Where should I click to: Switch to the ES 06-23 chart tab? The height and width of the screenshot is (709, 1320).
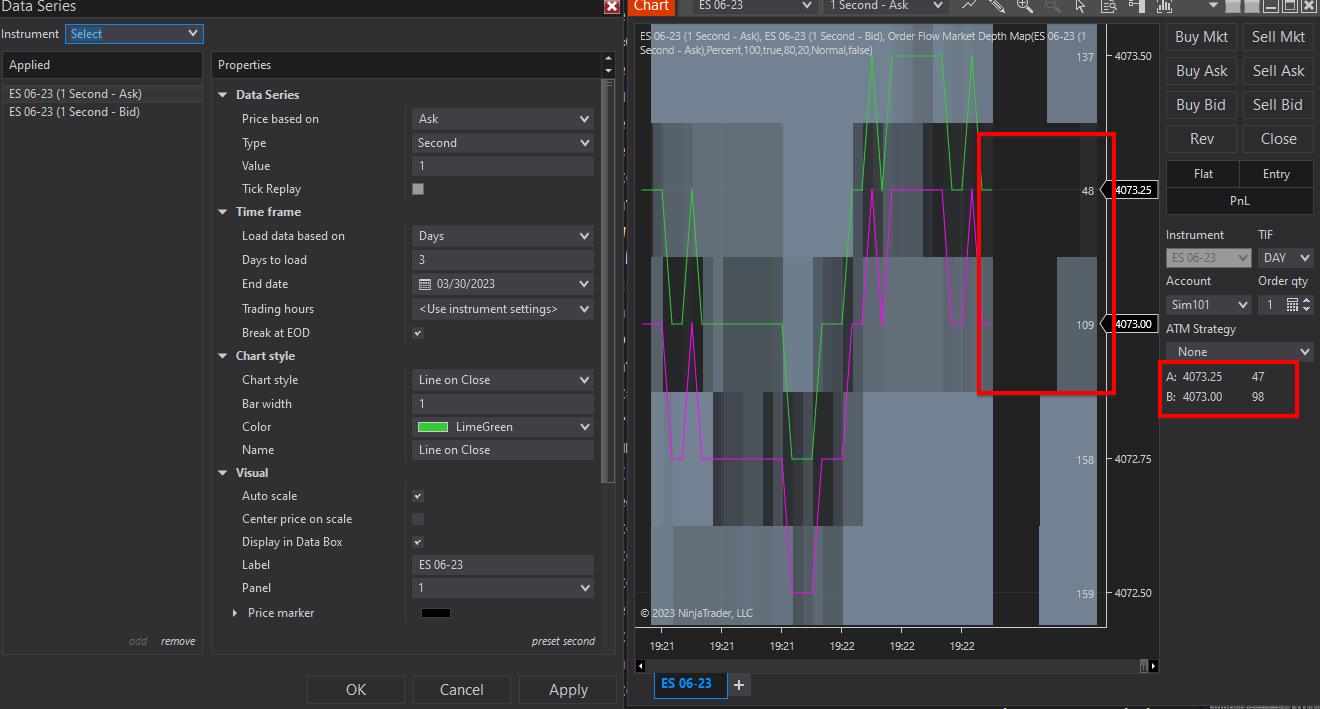click(x=686, y=684)
